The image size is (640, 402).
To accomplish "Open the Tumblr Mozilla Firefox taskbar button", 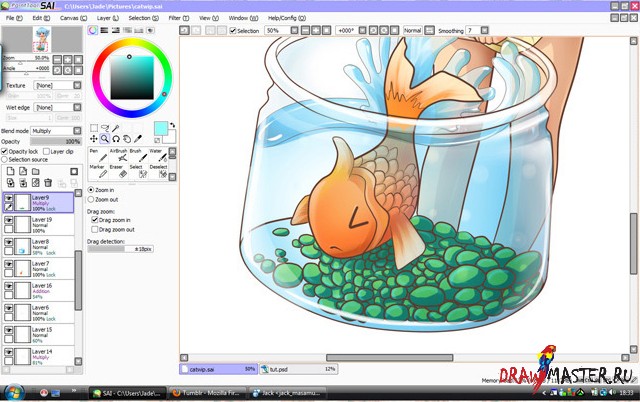I will pyautogui.click(x=207, y=393).
